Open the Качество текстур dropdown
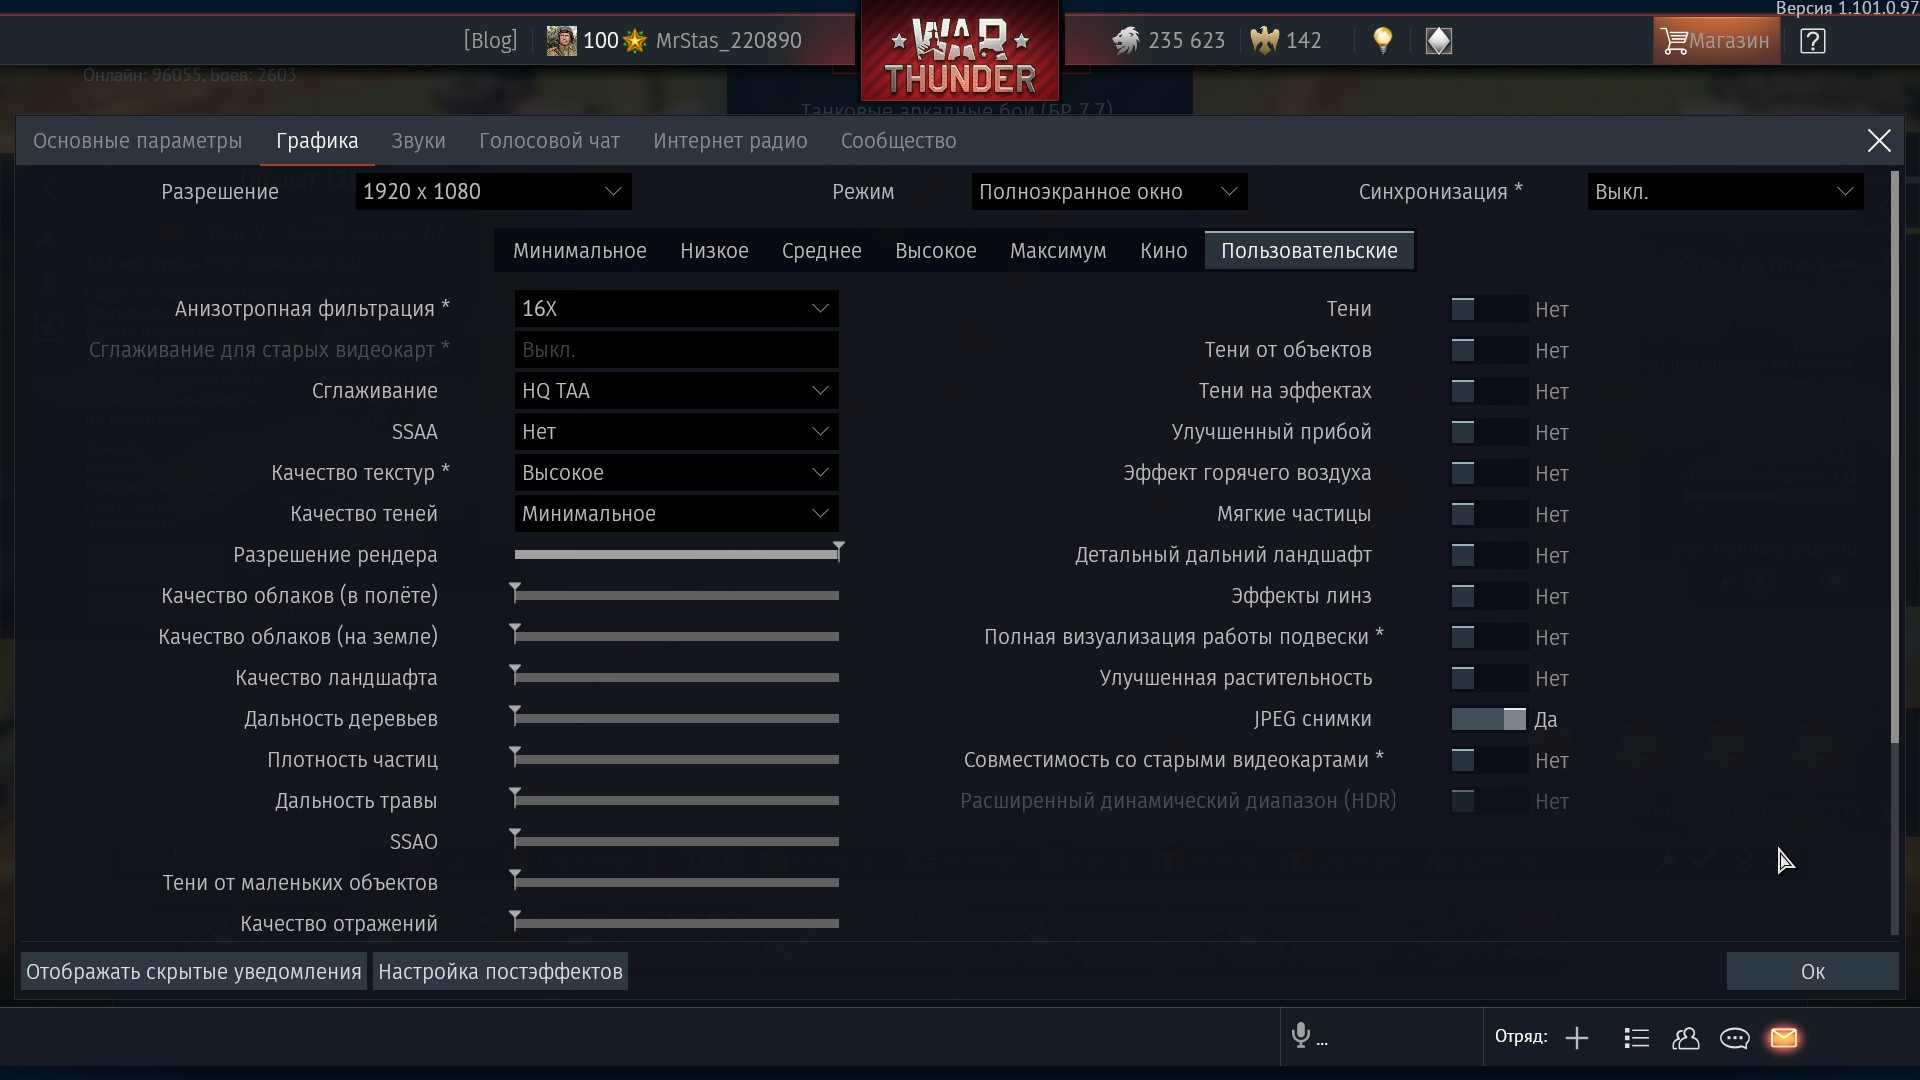 [676, 473]
